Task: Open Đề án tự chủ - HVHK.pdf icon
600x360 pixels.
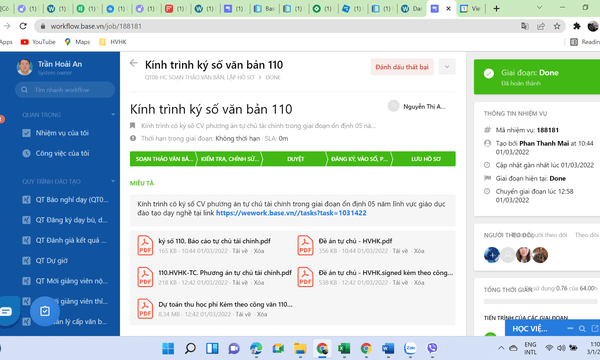Action: coord(305,245)
